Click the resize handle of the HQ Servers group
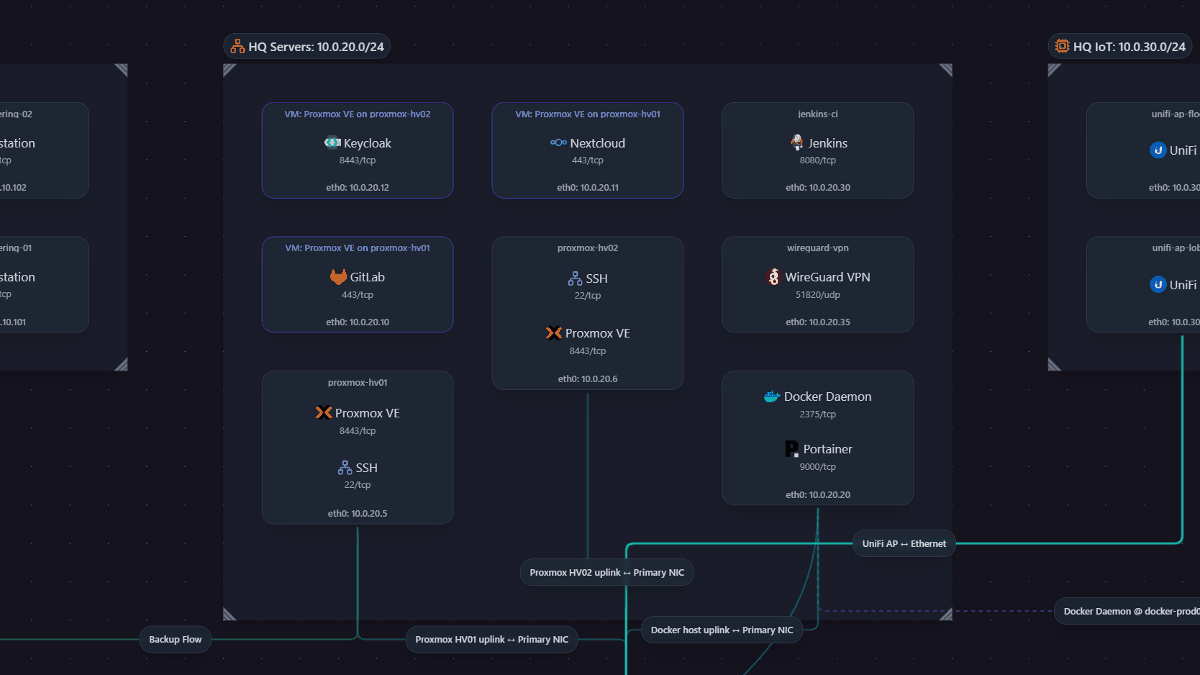The height and width of the screenshot is (675, 1200). point(945,614)
